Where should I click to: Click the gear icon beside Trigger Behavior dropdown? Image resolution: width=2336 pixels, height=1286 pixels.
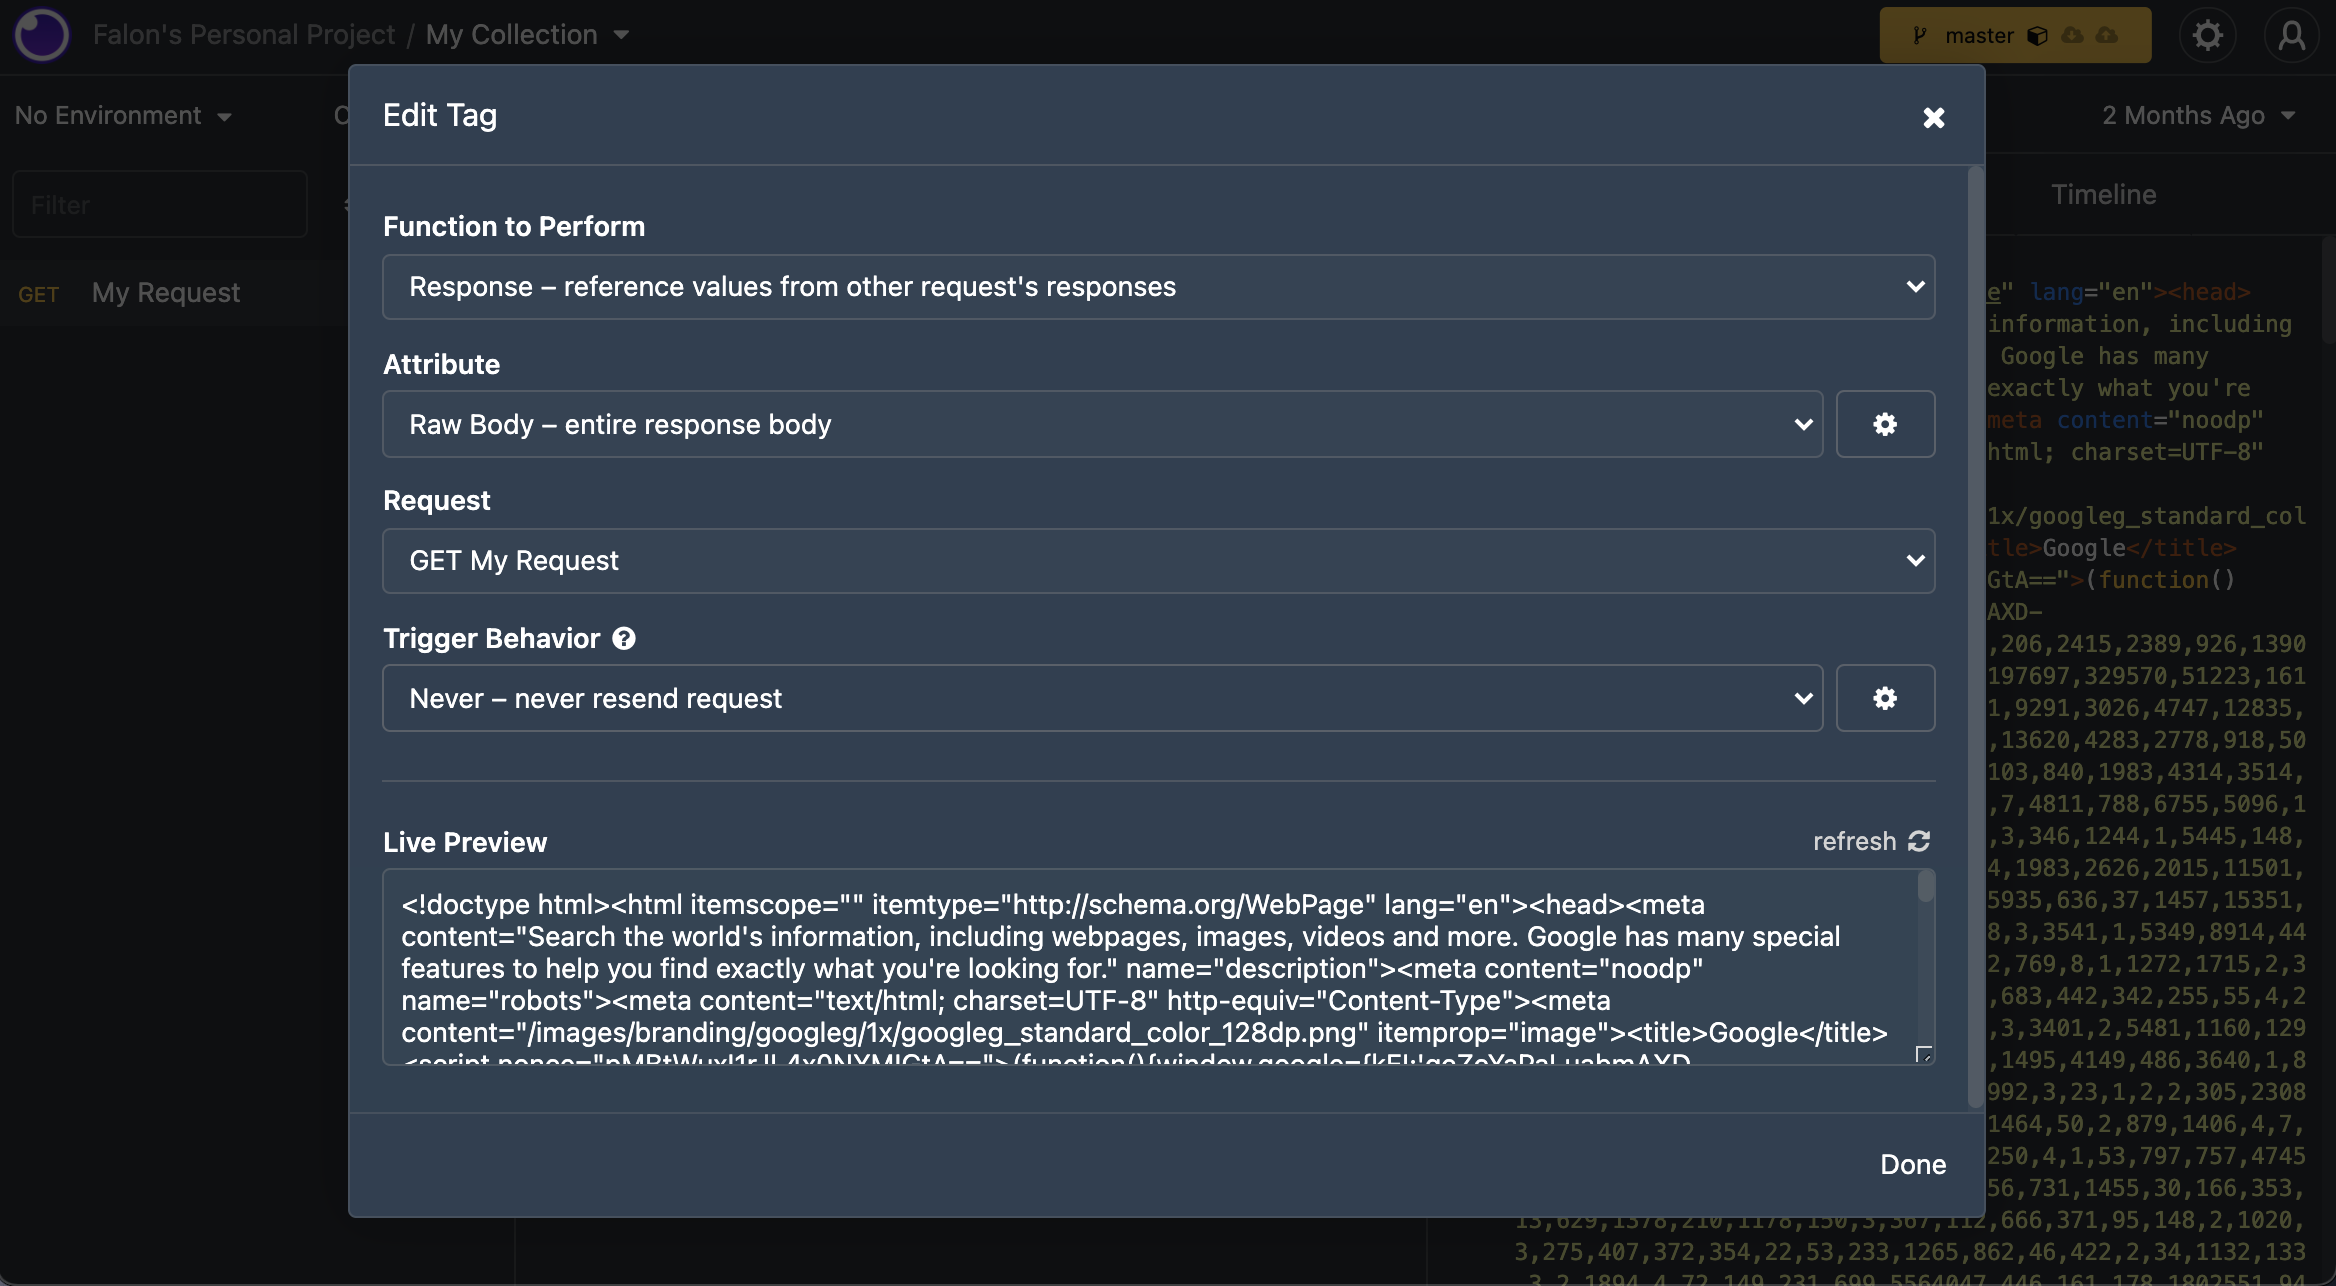(1884, 698)
